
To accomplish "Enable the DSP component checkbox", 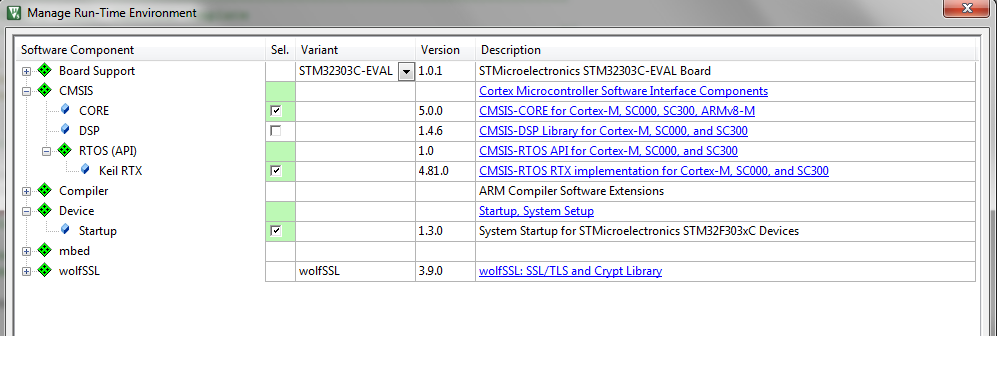I will point(275,131).
